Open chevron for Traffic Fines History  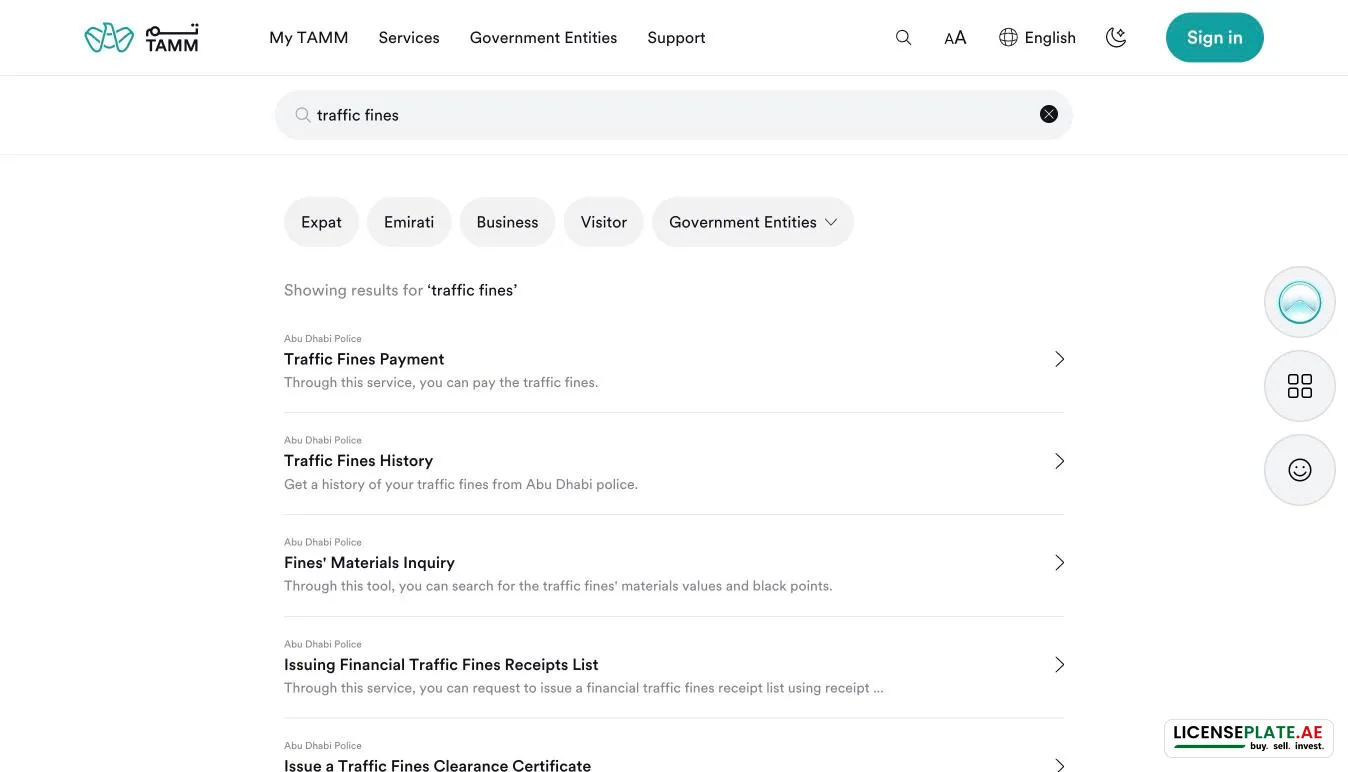(x=1059, y=461)
